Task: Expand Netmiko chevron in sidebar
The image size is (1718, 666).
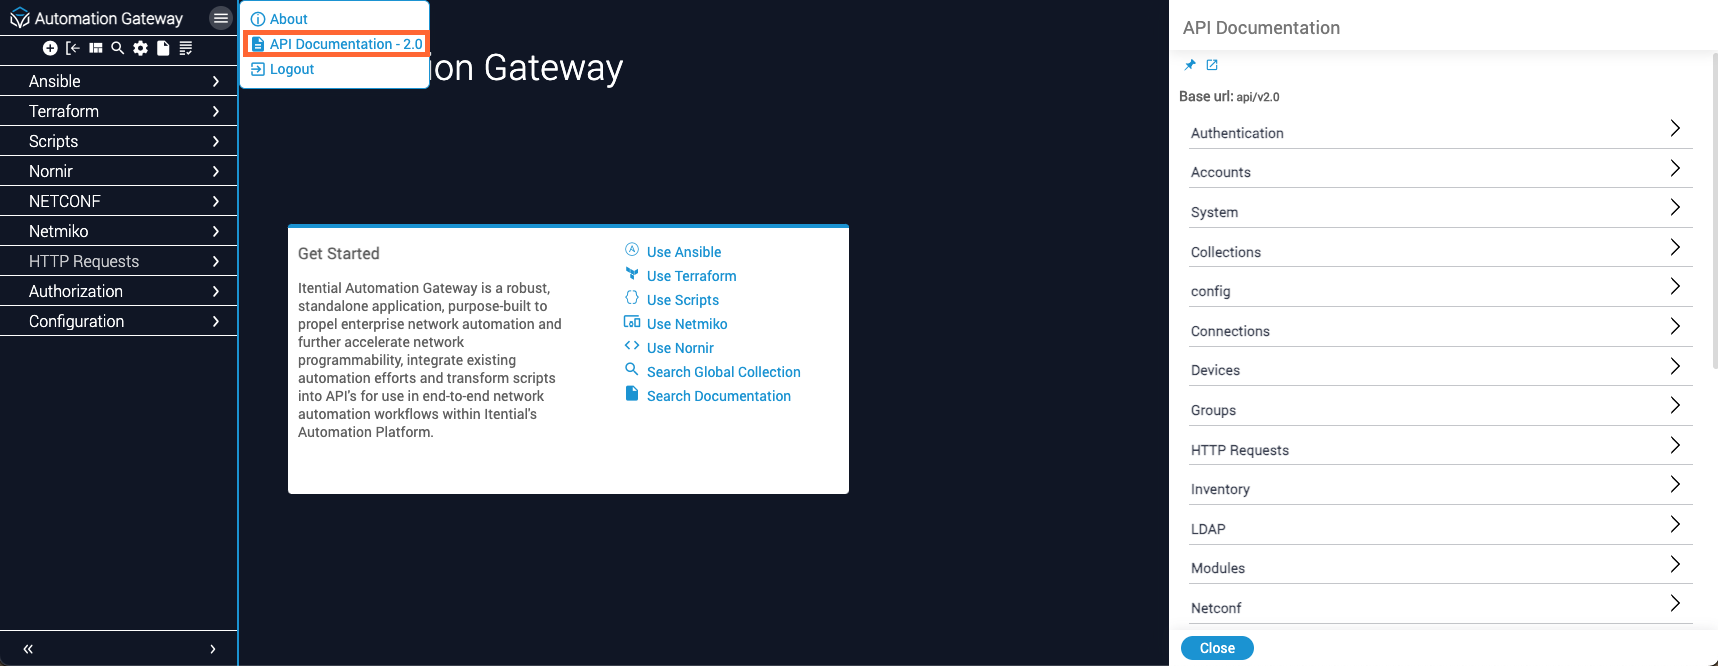Action: (216, 231)
